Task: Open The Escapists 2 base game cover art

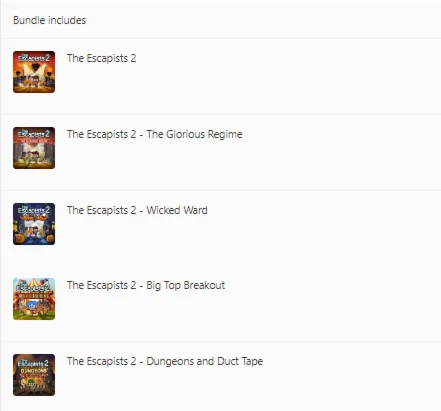Action: point(34,72)
